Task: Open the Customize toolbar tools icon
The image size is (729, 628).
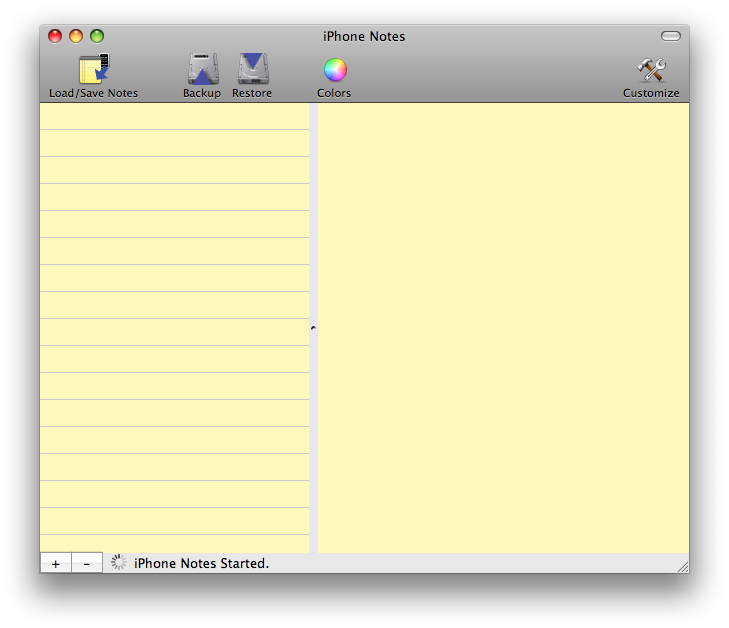Action: point(651,70)
